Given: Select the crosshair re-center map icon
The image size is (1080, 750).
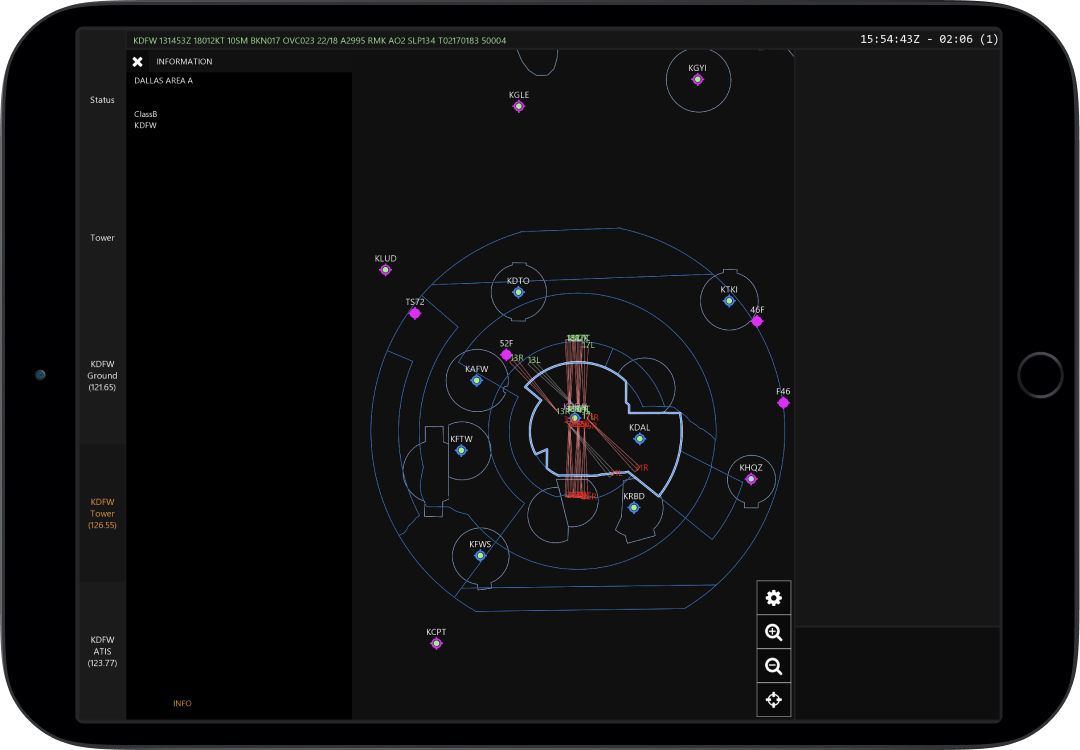Looking at the screenshot, I should click(x=774, y=699).
